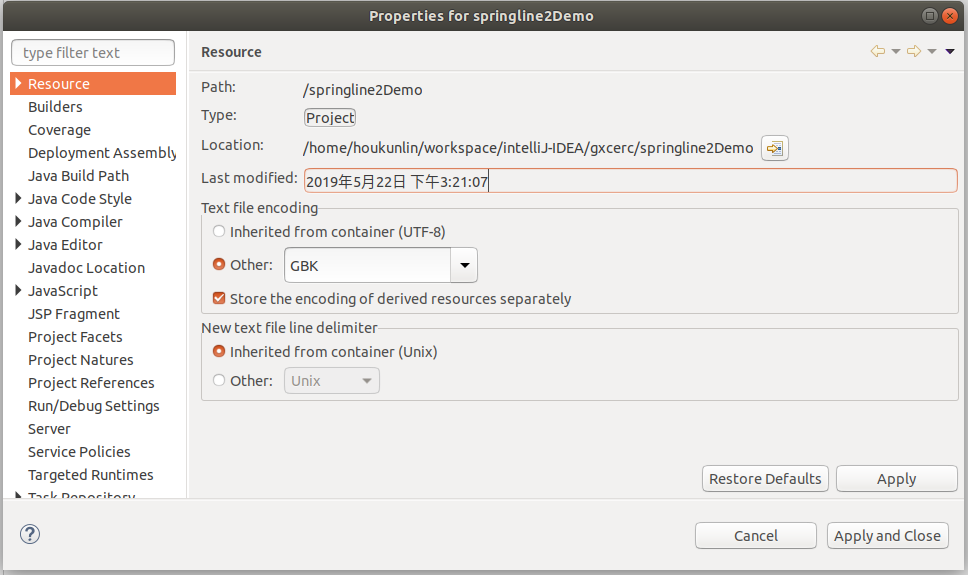Select the Other encoding radio button
The image size is (968, 575).
[x=219, y=264]
